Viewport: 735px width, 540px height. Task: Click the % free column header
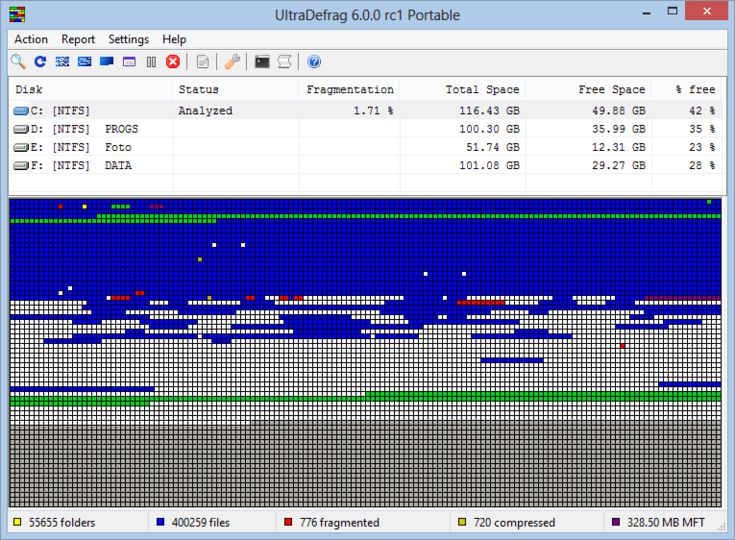(687, 89)
